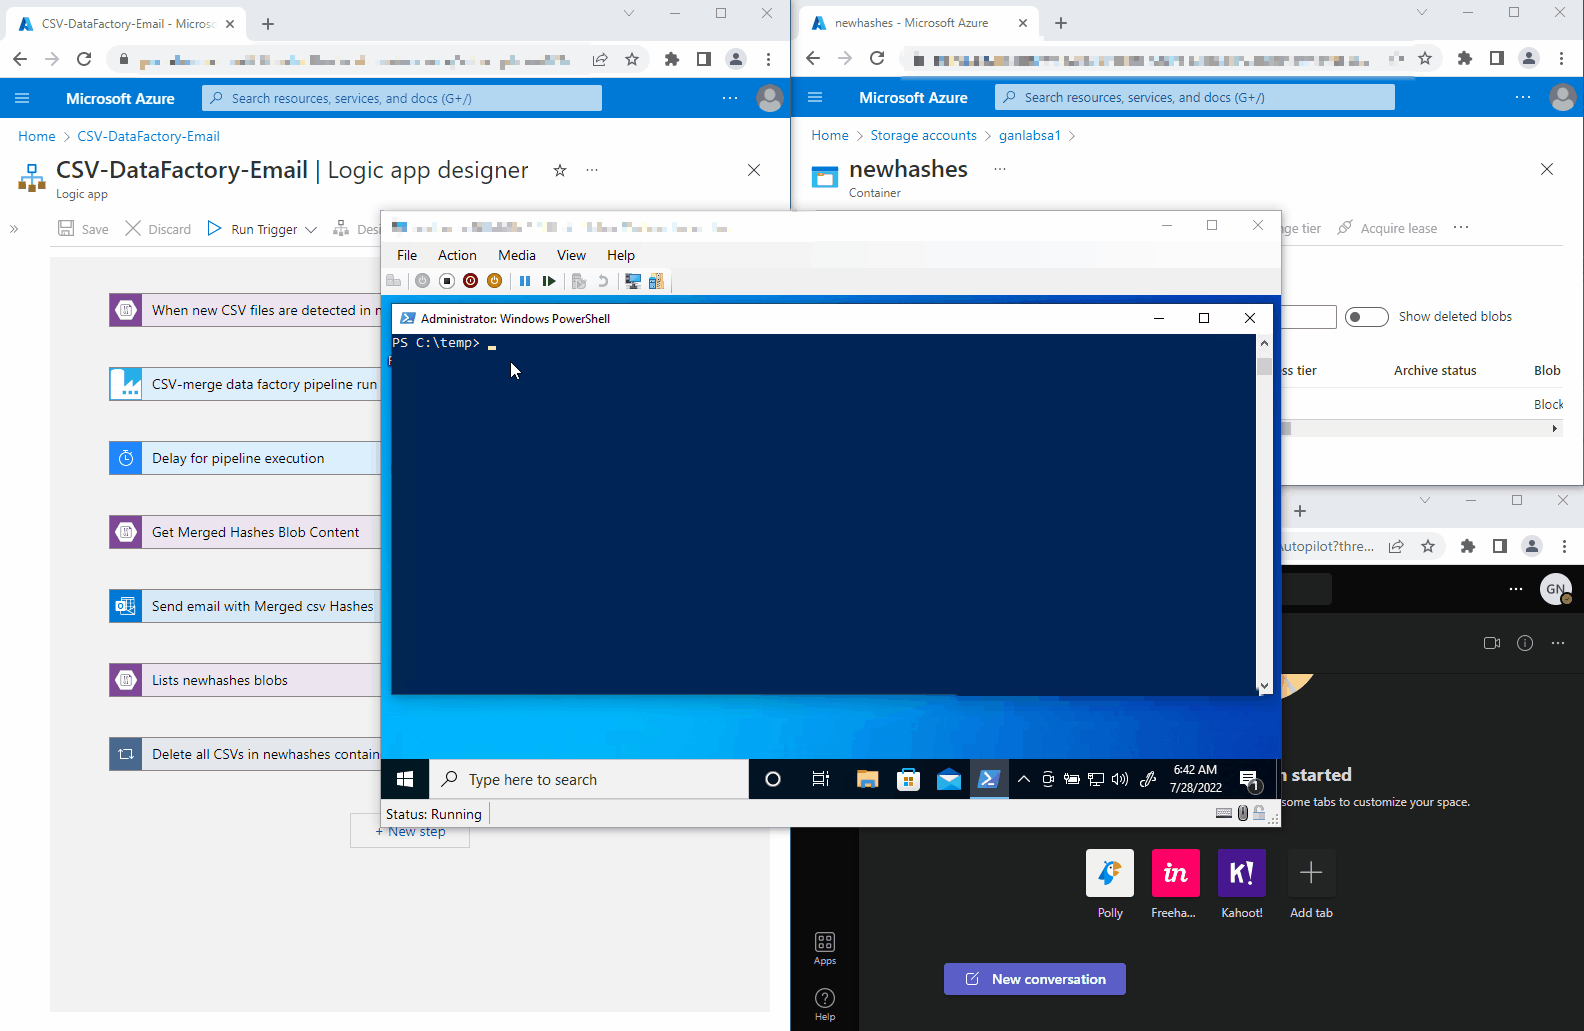The width and height of the screenshot is (1584, 1031).
Task: Click the Turn Off (stop) VM icon
Action: point(447,281)
